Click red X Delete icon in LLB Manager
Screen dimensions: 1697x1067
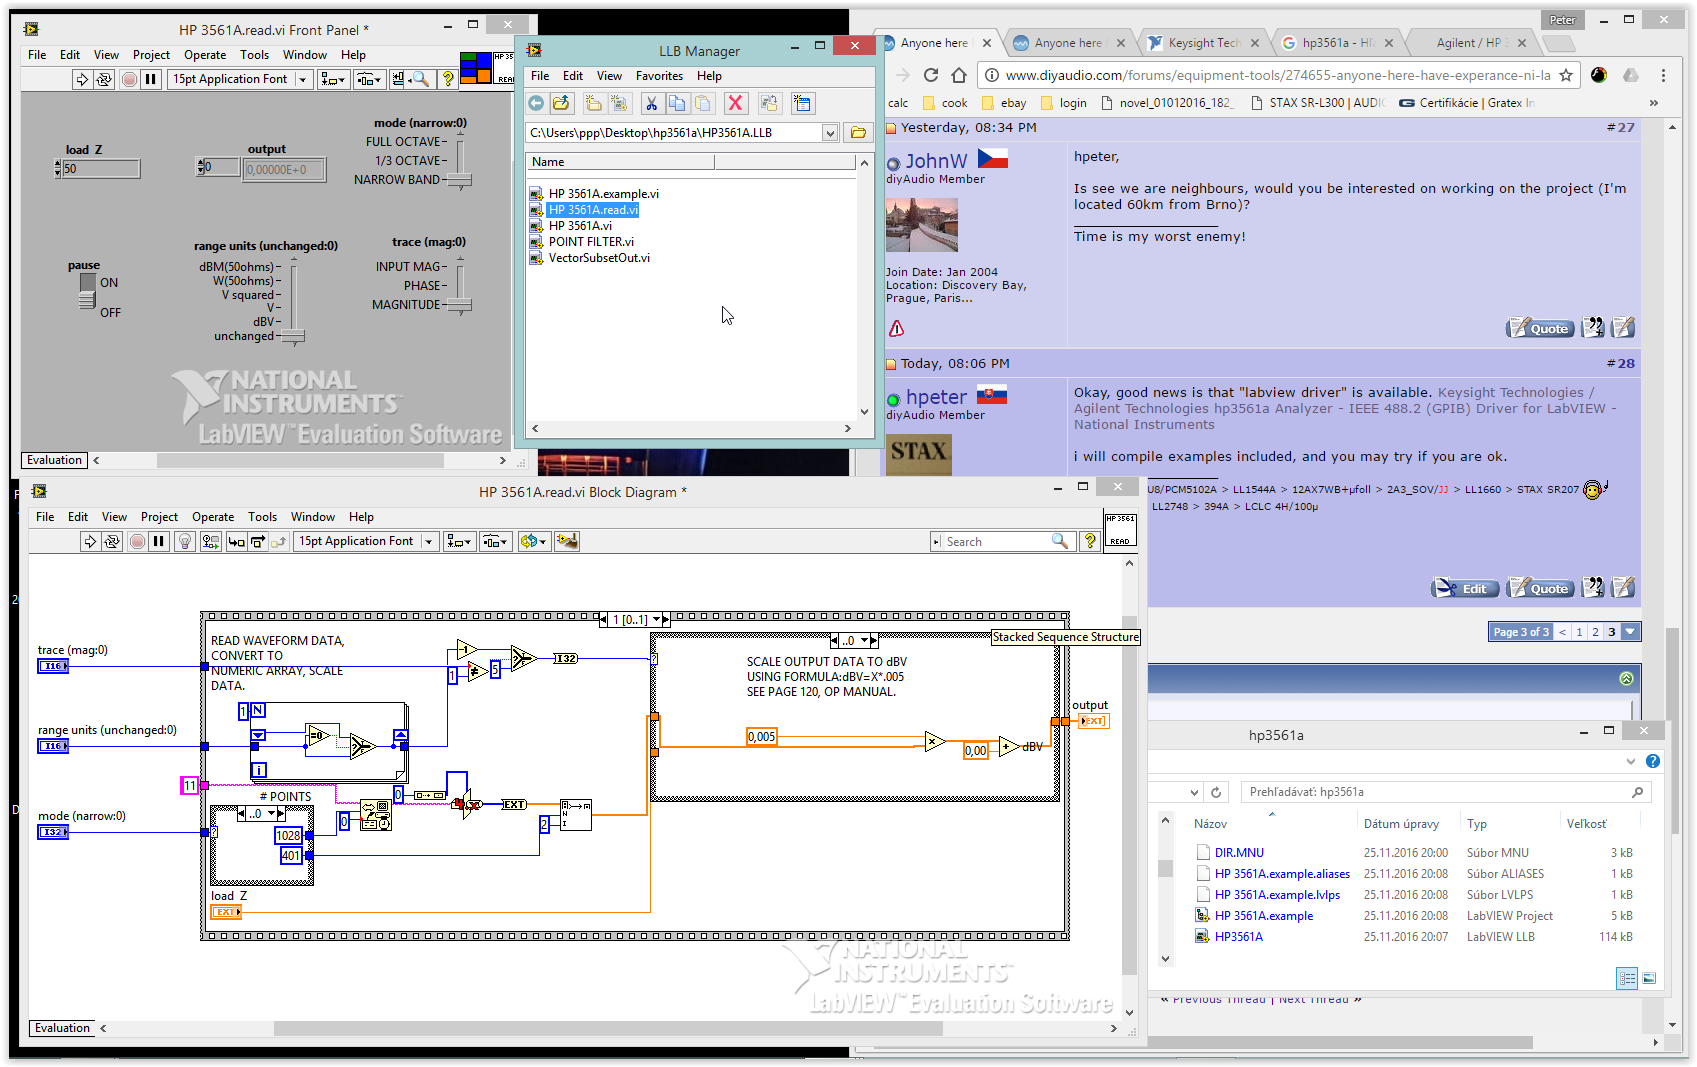coord(736,103)
